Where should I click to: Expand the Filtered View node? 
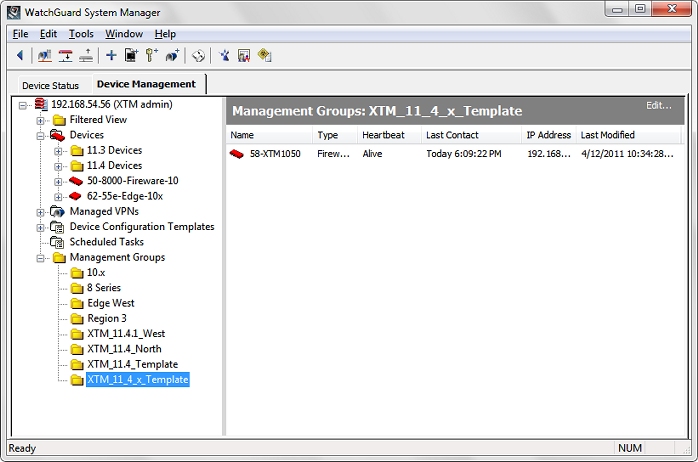click(x=41, y=120)
